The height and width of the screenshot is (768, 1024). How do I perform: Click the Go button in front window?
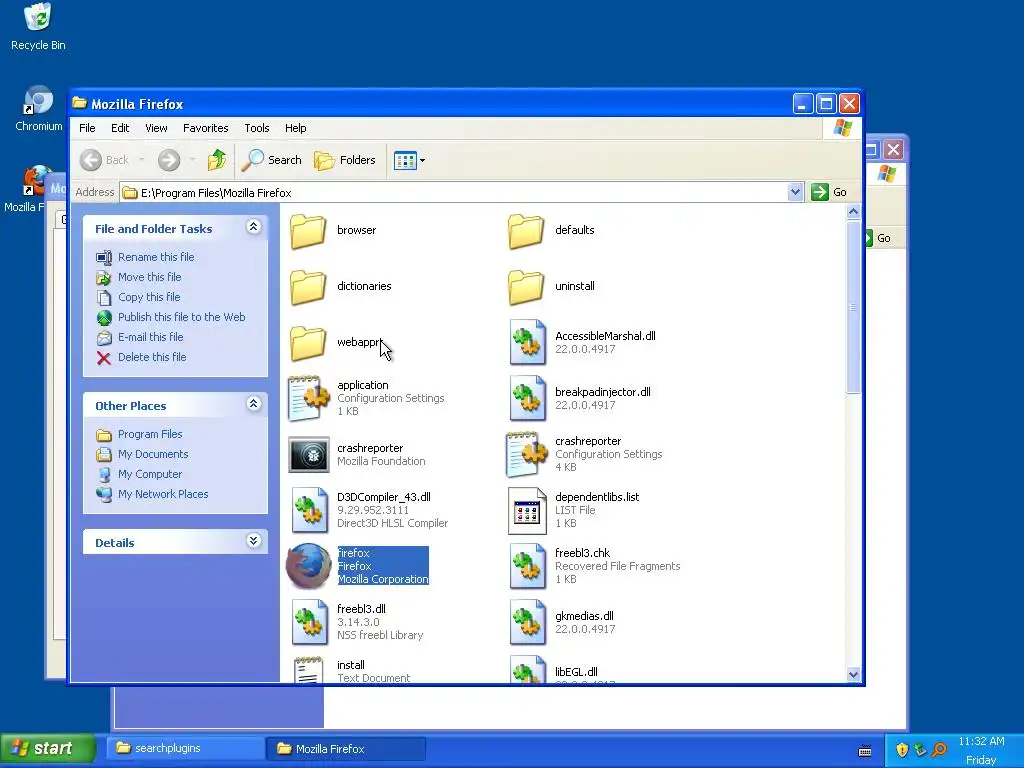coord(829,192)
